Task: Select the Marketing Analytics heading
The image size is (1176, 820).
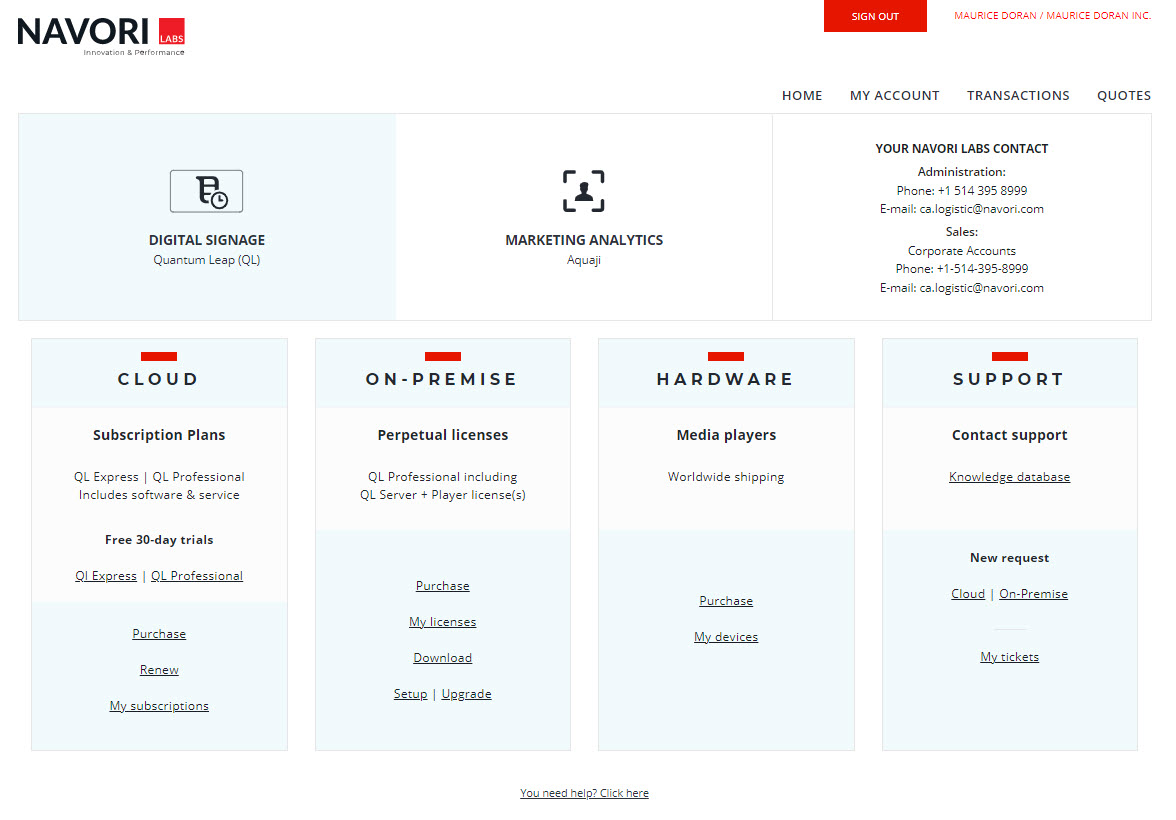Action: pos(584,240)
